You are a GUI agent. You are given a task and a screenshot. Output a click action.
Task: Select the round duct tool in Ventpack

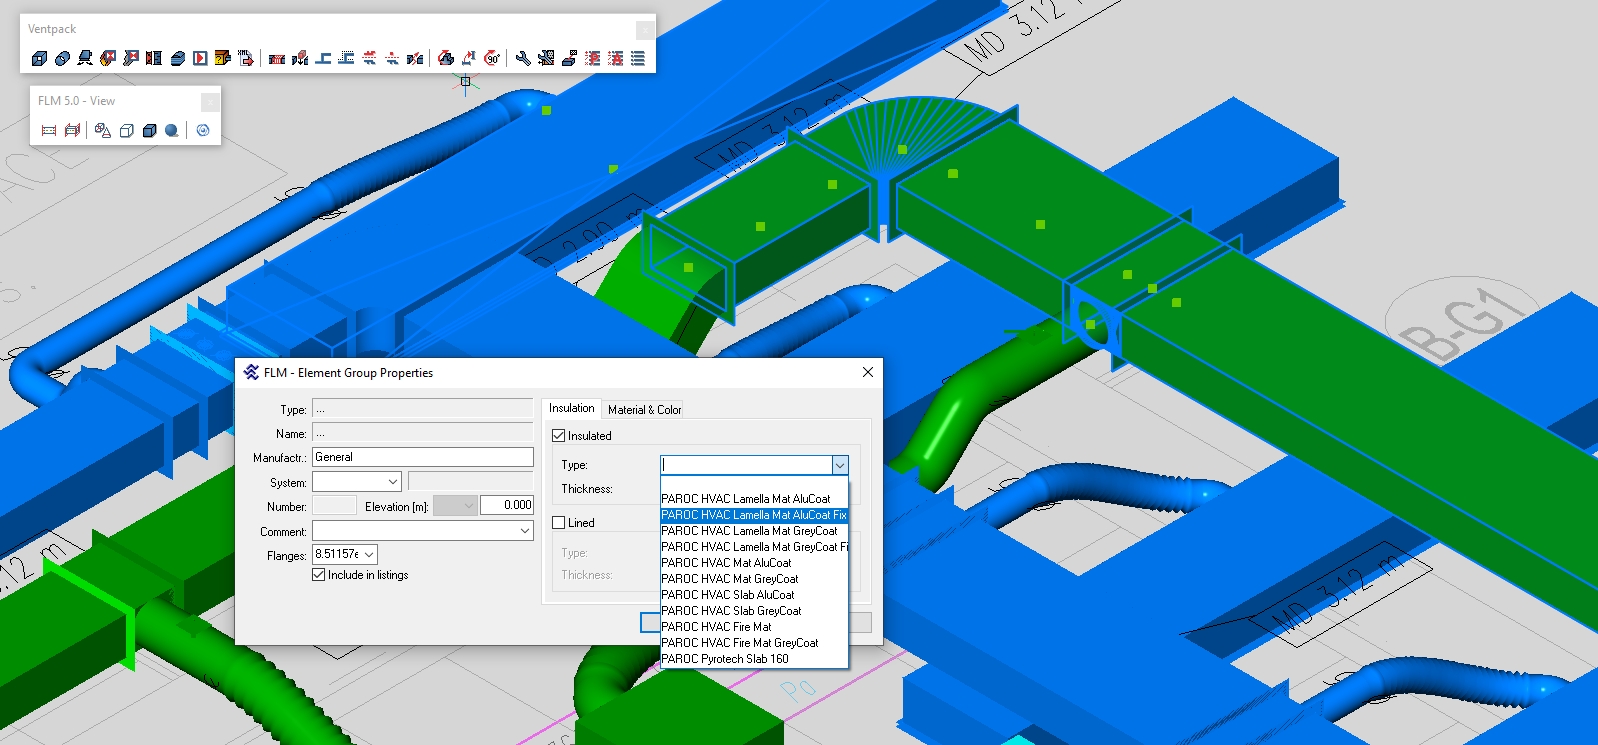pos(62,58)
